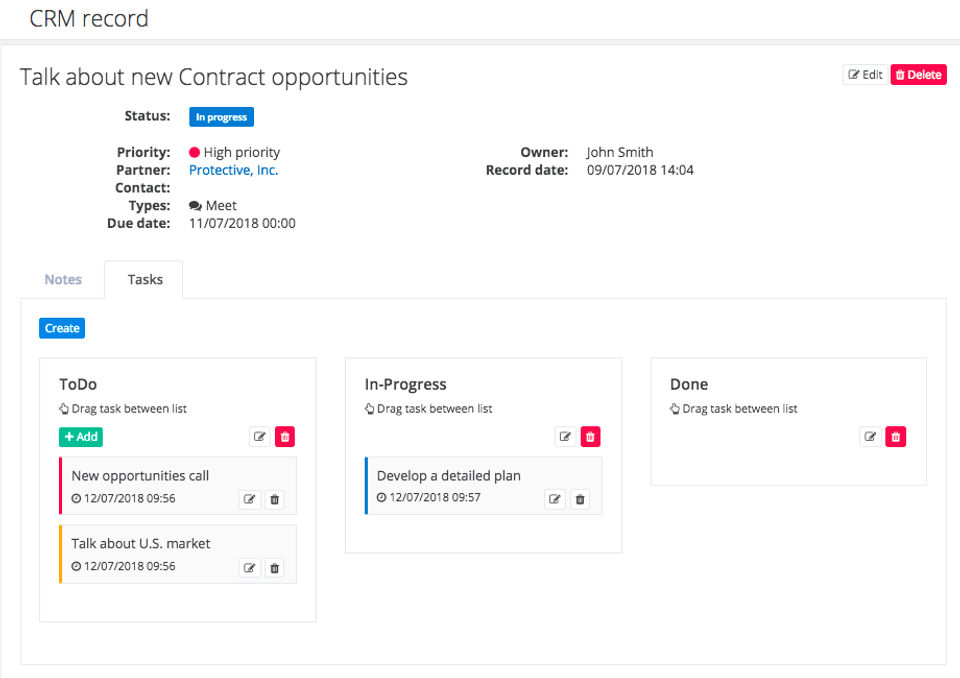
Task: Click the 'In progress' status badge
Action: coord(221,117)
